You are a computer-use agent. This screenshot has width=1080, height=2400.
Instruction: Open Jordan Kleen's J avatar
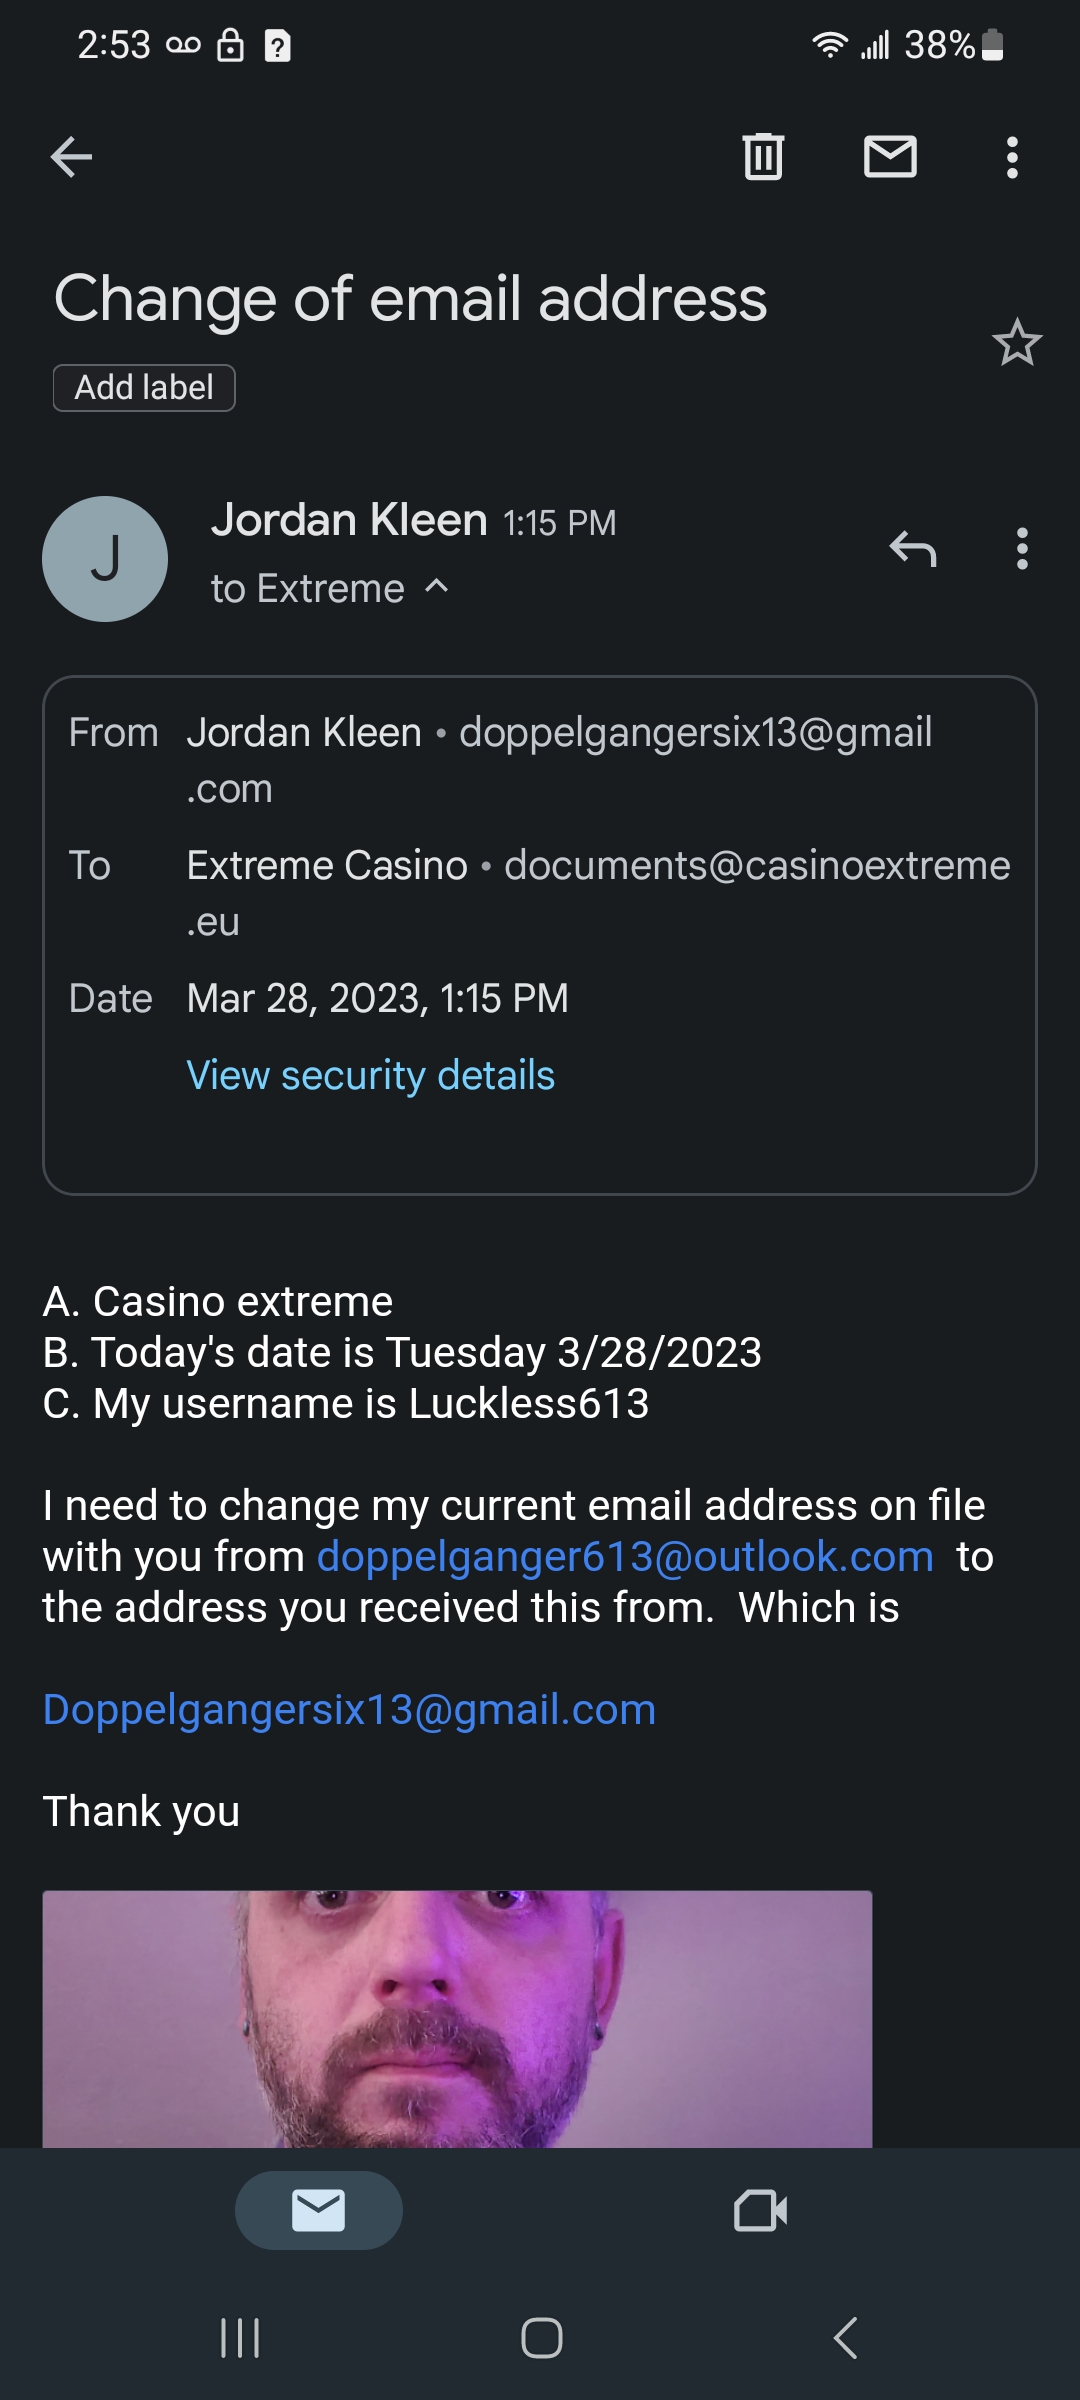(105, 559)
